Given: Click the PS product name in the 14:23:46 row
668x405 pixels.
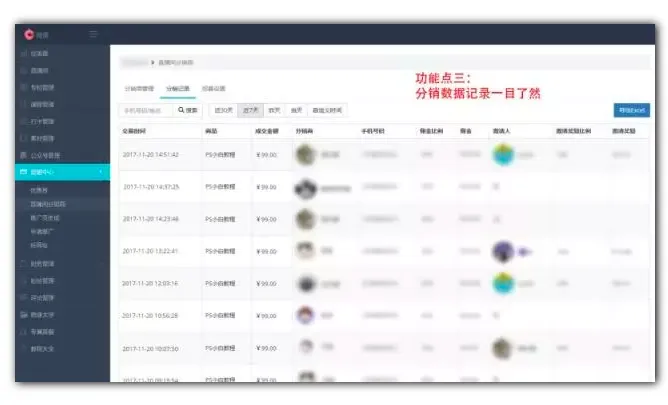Looking at the screenshot, I should [x=220, y=219].
